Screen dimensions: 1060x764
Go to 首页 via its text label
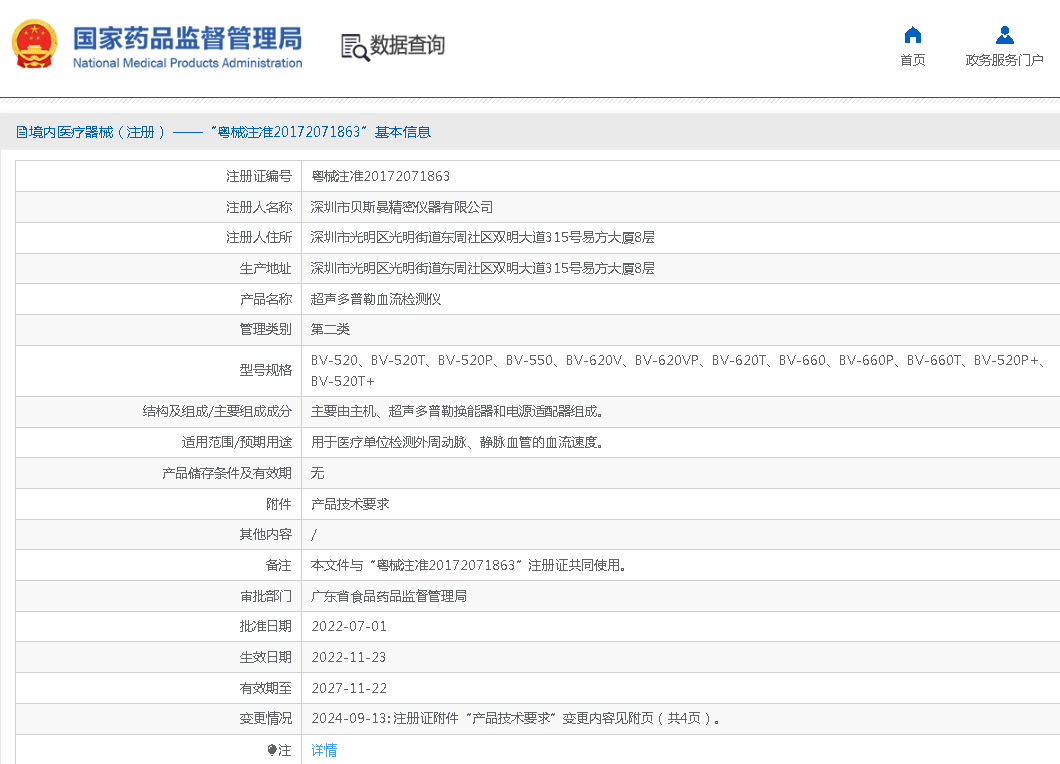coord(912,60)
